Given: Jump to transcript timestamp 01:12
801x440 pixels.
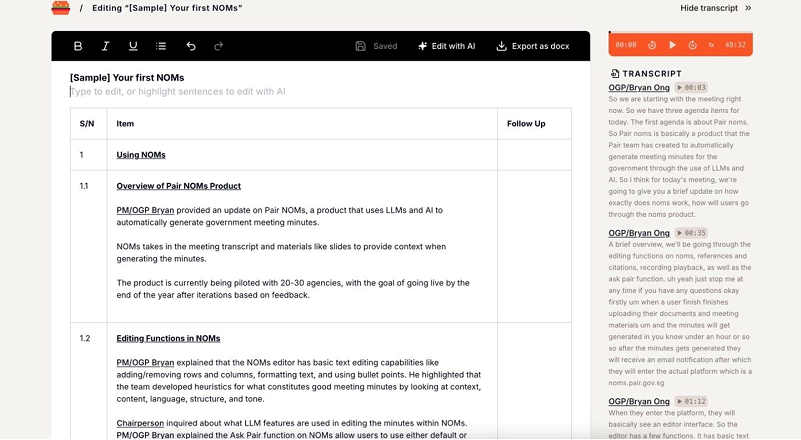Looking at the screenshot, I should point(691,402).
